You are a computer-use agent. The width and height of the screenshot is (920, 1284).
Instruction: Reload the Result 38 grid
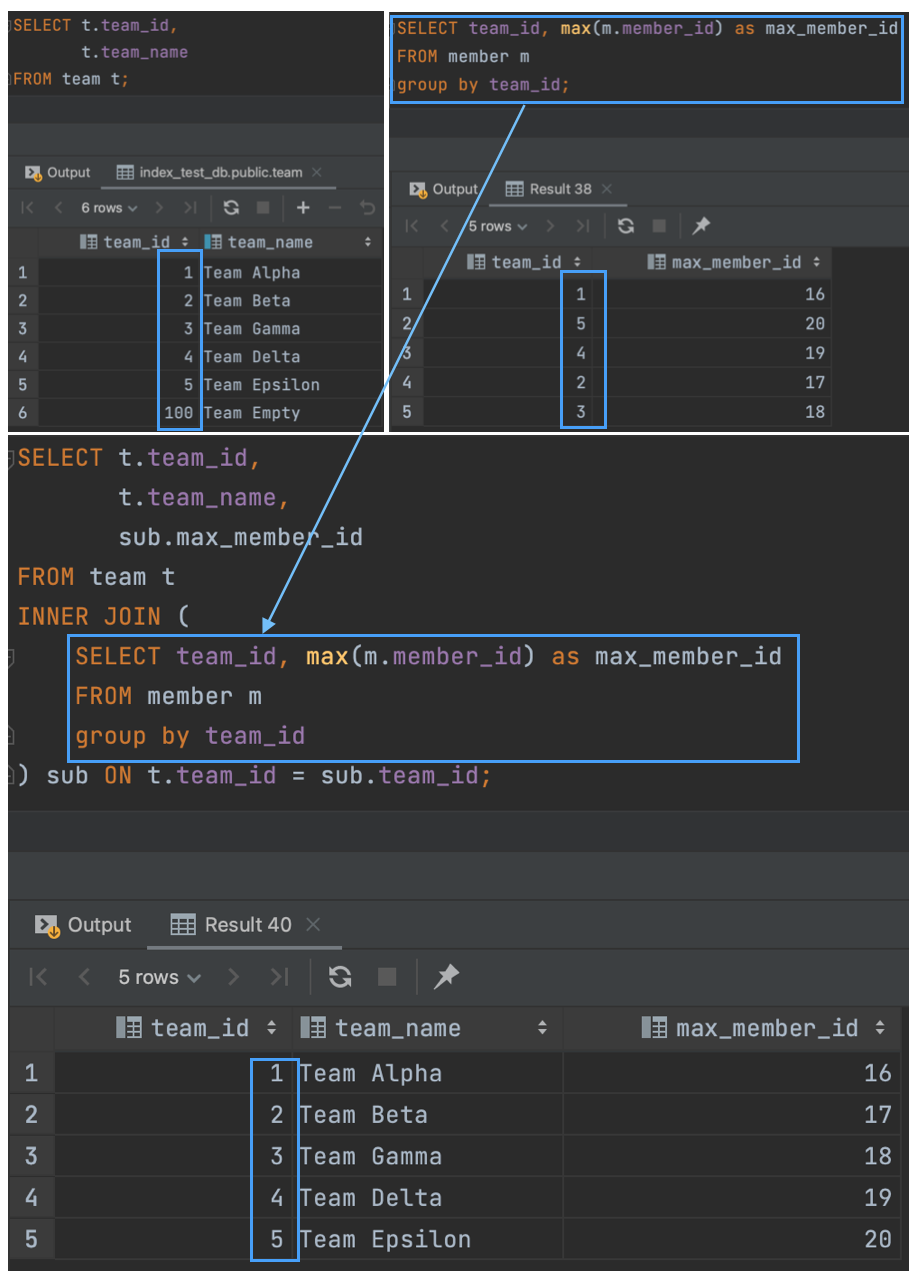(626, 226)
